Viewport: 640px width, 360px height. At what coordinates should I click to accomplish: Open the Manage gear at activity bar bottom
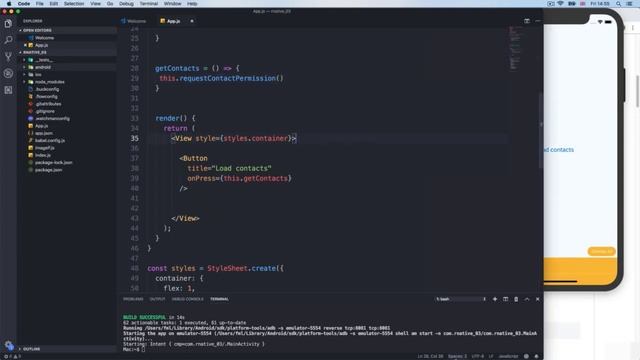click(x=9, y=345)
